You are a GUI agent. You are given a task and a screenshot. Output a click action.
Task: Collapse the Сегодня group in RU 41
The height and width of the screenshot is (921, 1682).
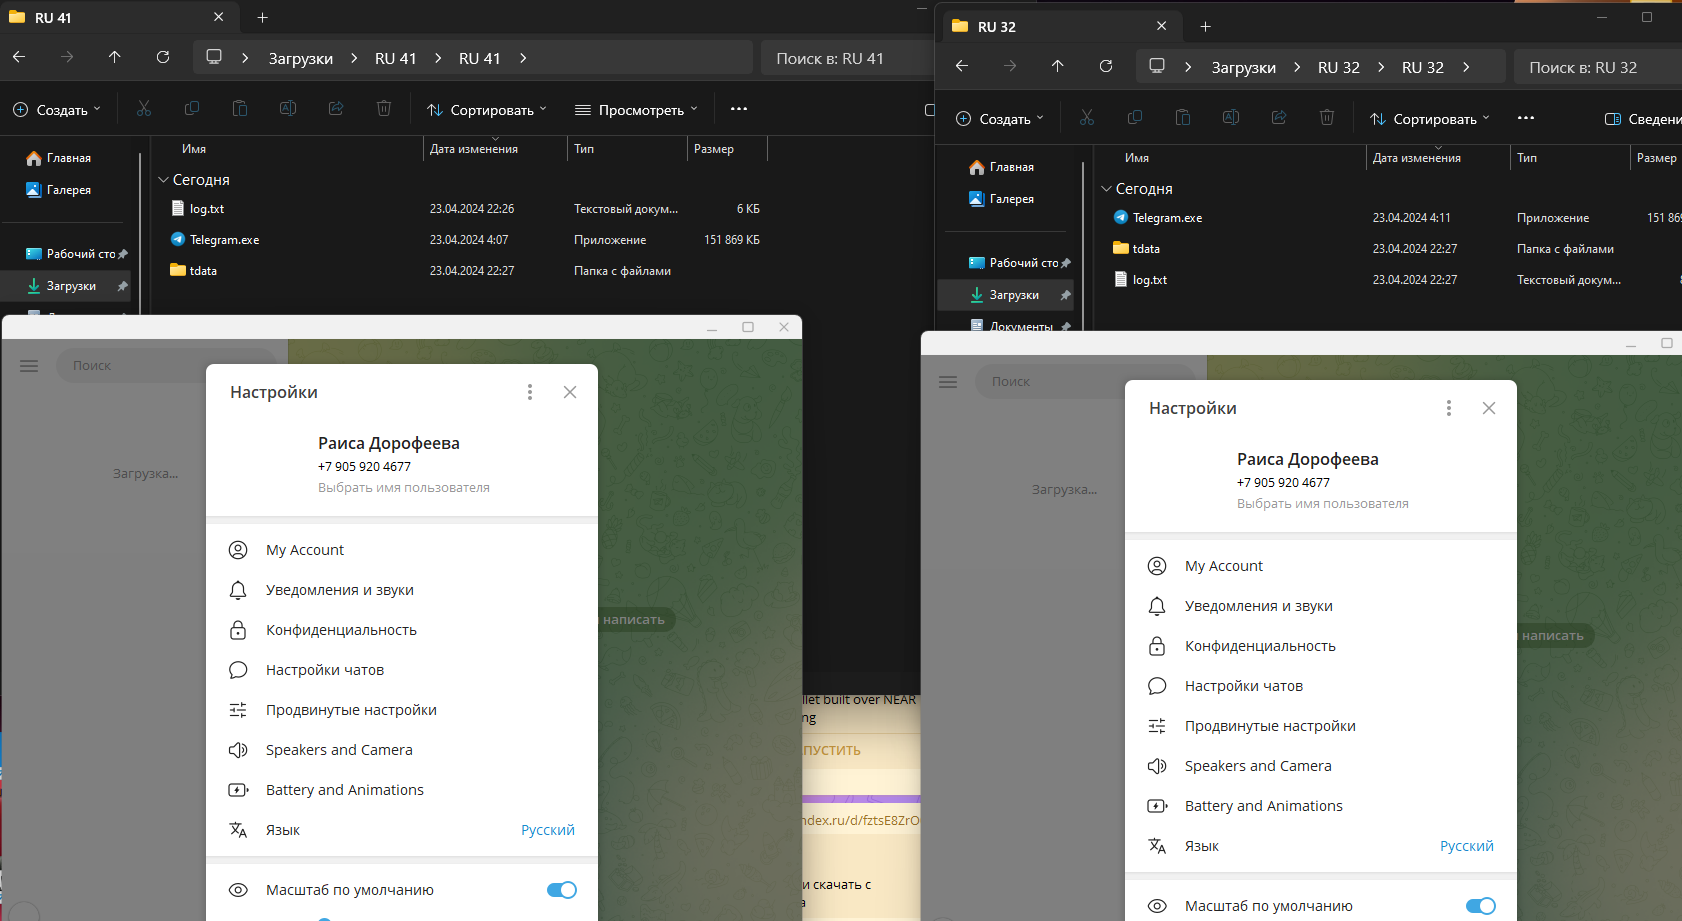tap(163, 180)
